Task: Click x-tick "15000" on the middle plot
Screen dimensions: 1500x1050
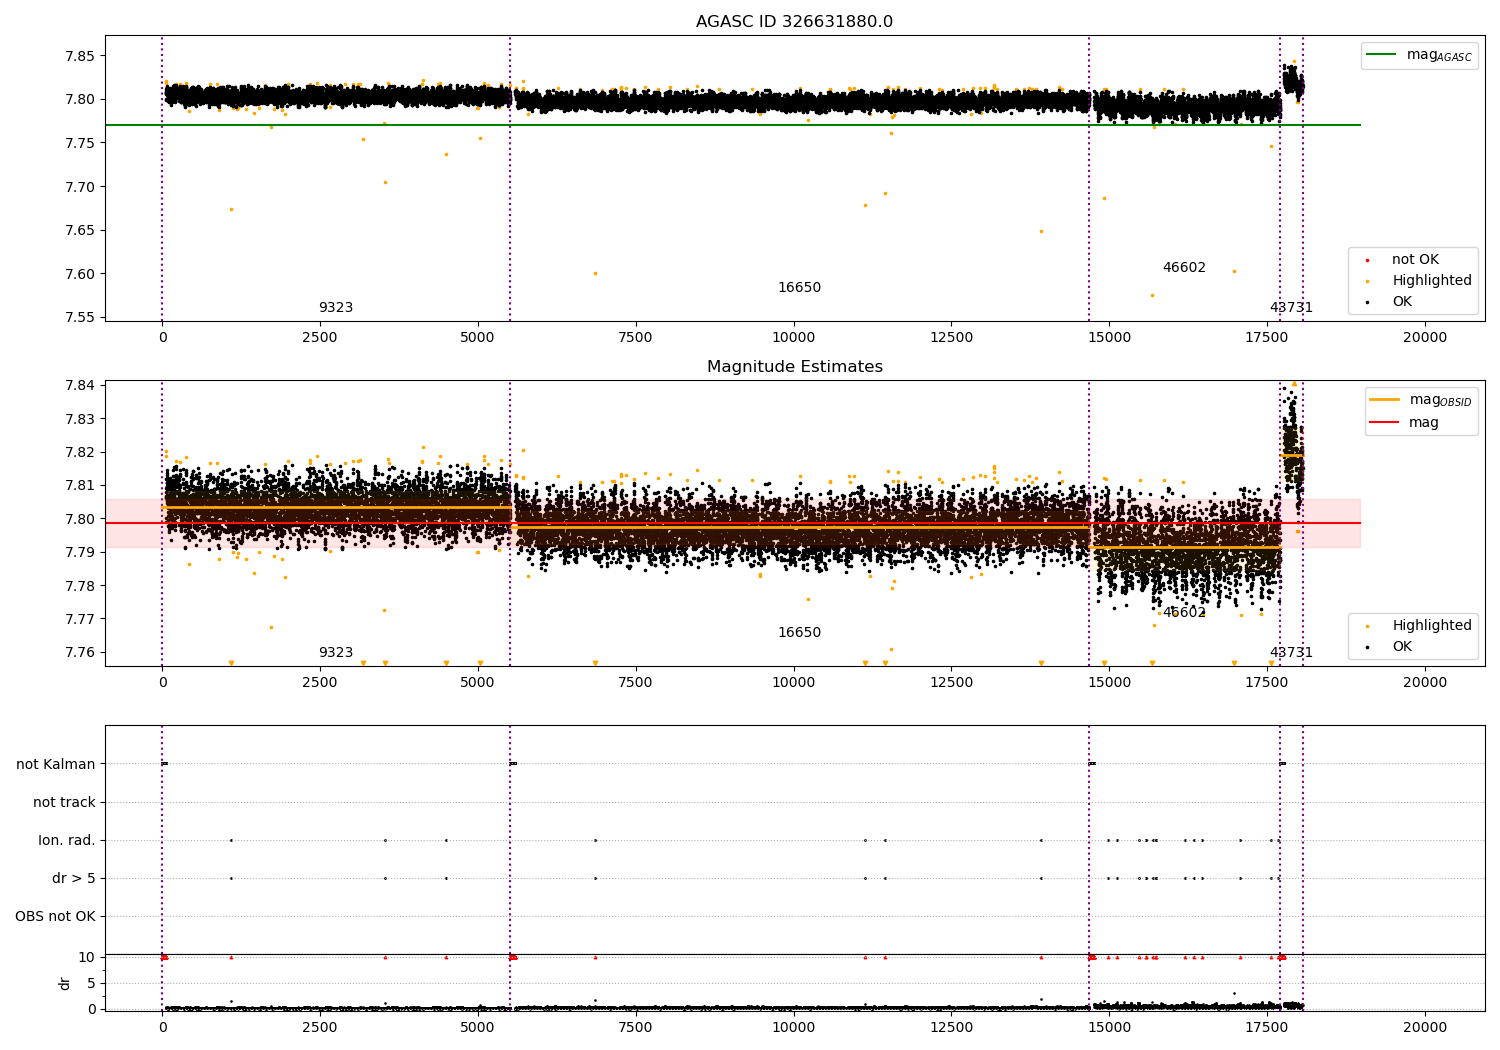Action: [1109, 683]
